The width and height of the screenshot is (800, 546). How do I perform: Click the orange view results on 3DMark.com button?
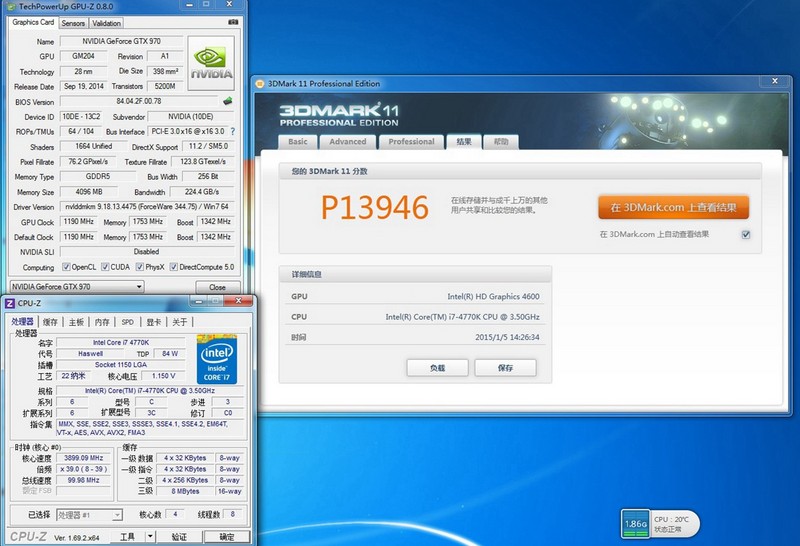tap(673, 208)
